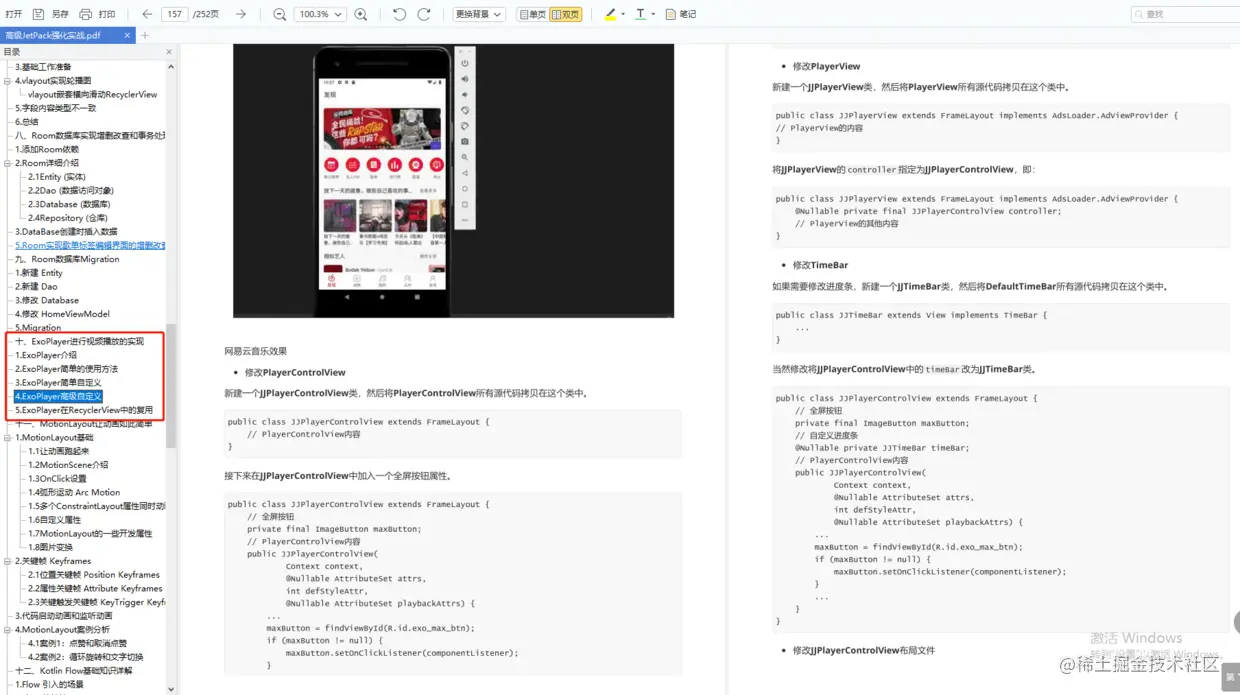Open outline entry 4.修改 HomeViewModel
This screenshot has height=695, width=1240.
point(62,314)
